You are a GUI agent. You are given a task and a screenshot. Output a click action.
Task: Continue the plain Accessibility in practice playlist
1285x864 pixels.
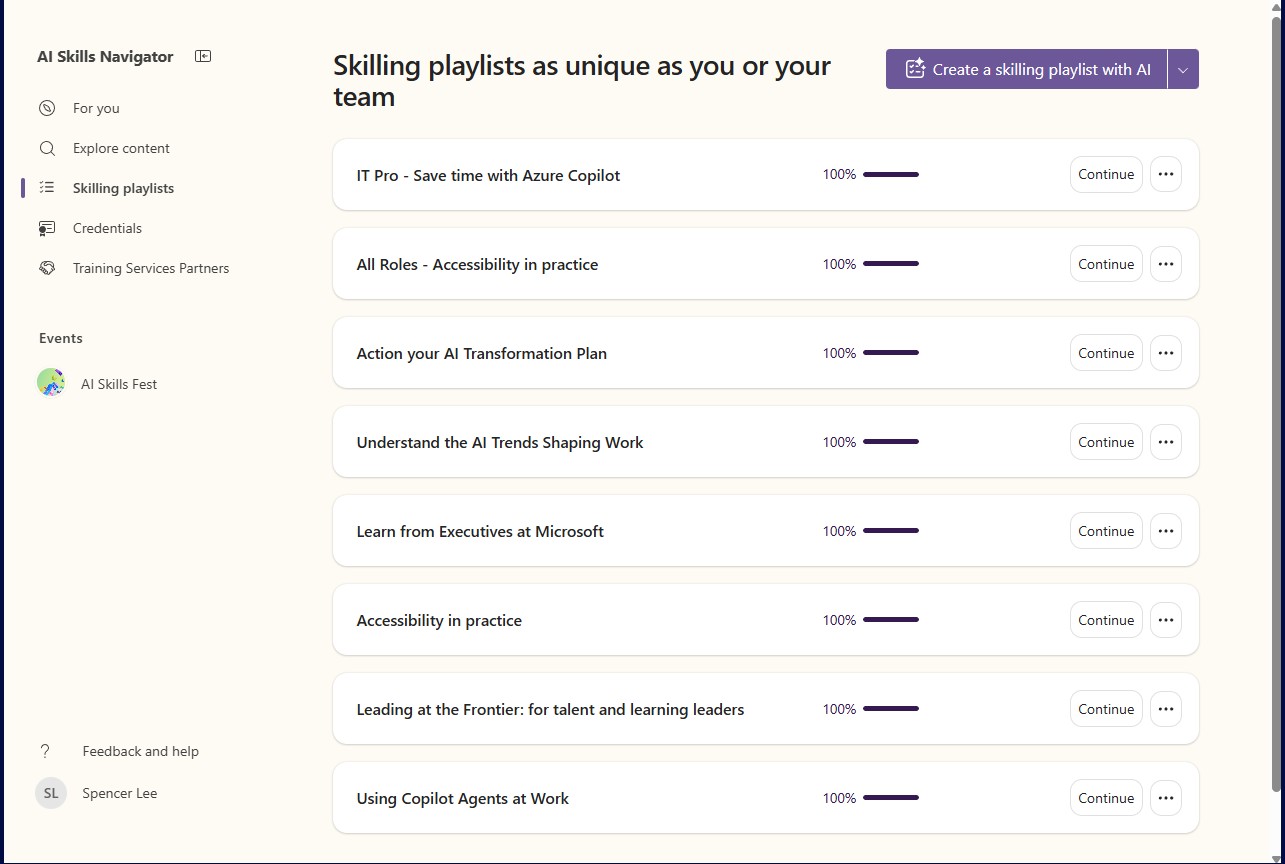pyautogui.click(x=1106, y=620)
